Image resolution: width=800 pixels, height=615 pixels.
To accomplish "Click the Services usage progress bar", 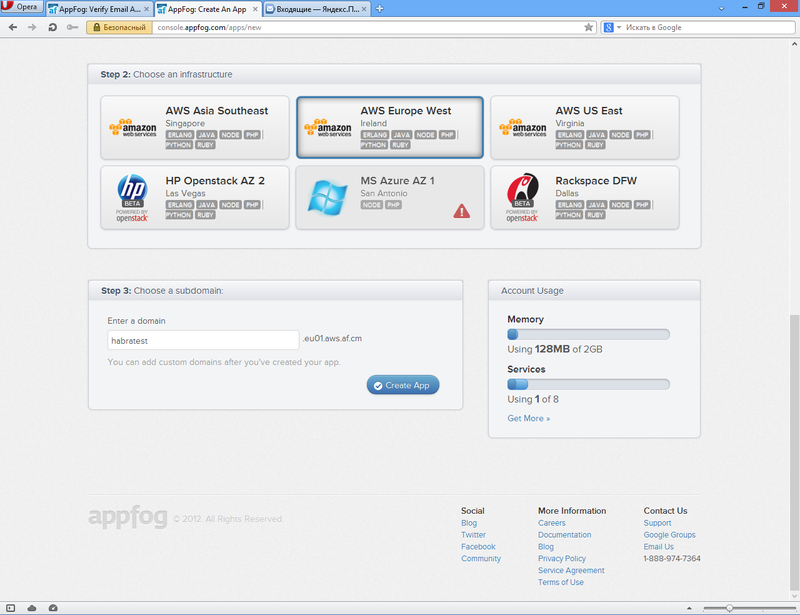I will (588, 384).
